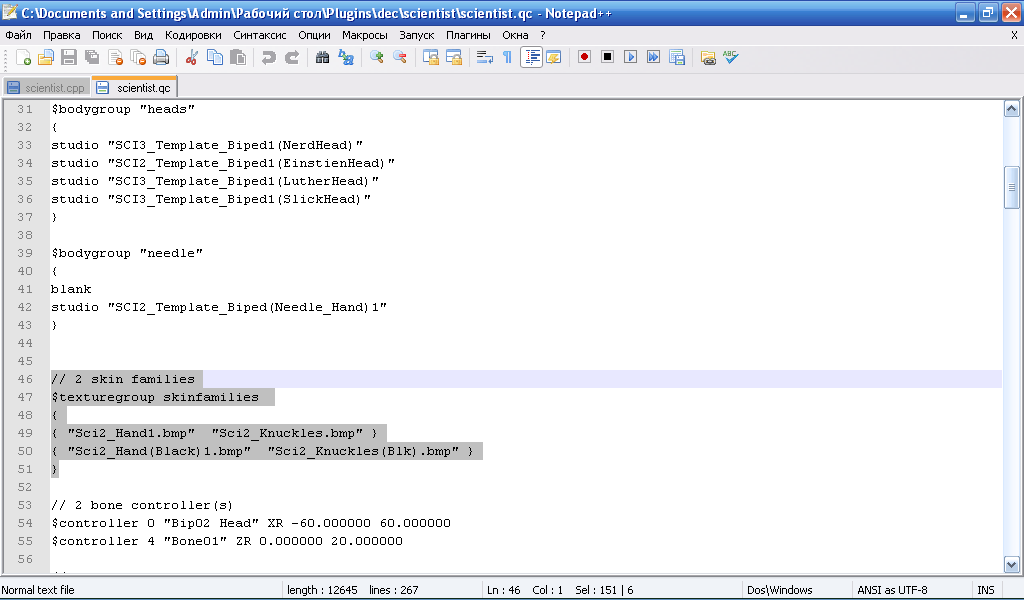Switch to the scientist.cpp tab
The width and height of the screenshot is (1024, 600).
coord(46,87)
